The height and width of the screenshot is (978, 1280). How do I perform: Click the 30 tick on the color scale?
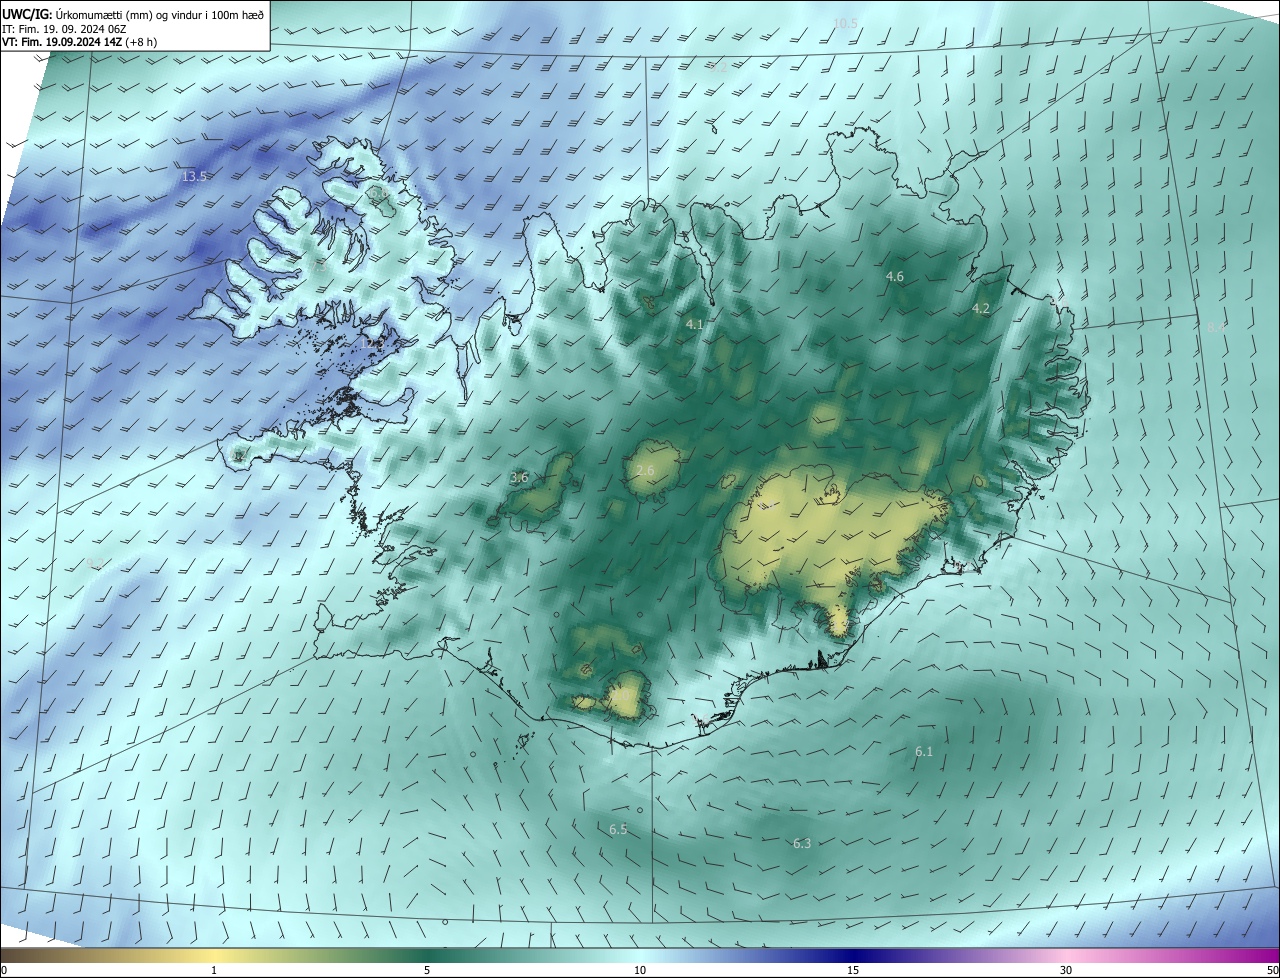pos(1066,970)
